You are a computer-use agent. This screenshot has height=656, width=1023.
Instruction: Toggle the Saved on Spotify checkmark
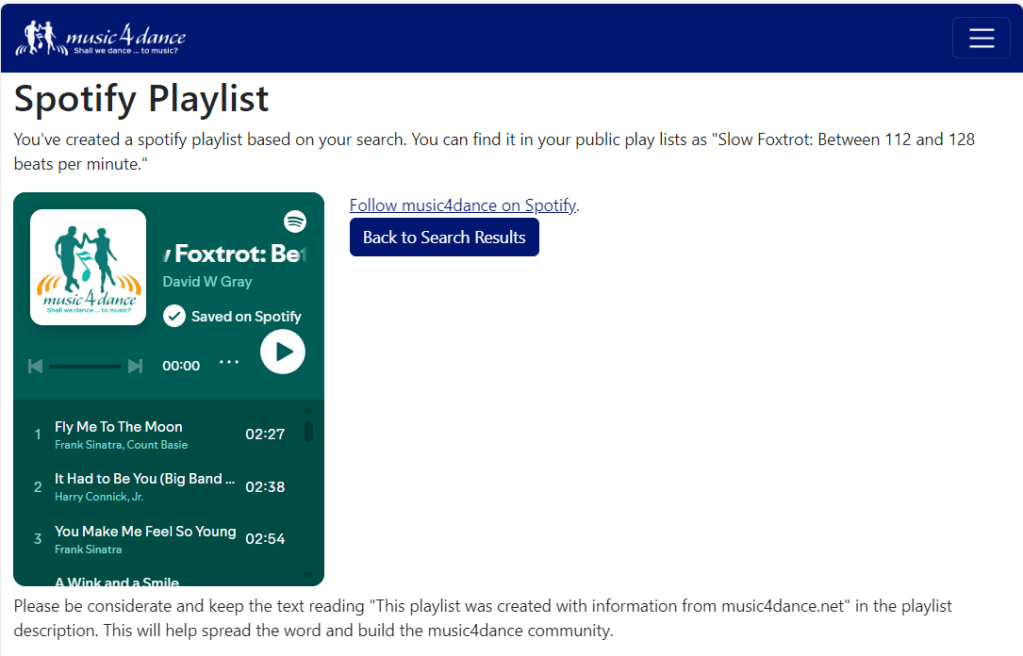click(175, 316)
